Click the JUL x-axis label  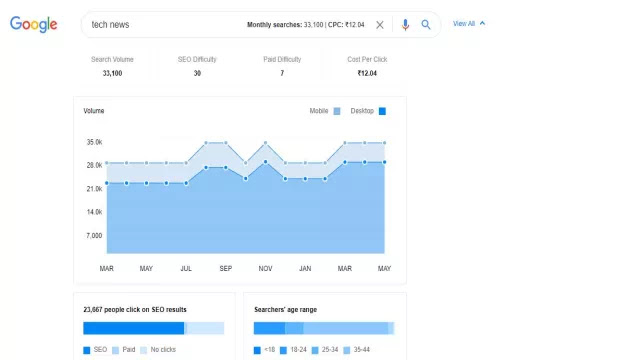point(186,269)
